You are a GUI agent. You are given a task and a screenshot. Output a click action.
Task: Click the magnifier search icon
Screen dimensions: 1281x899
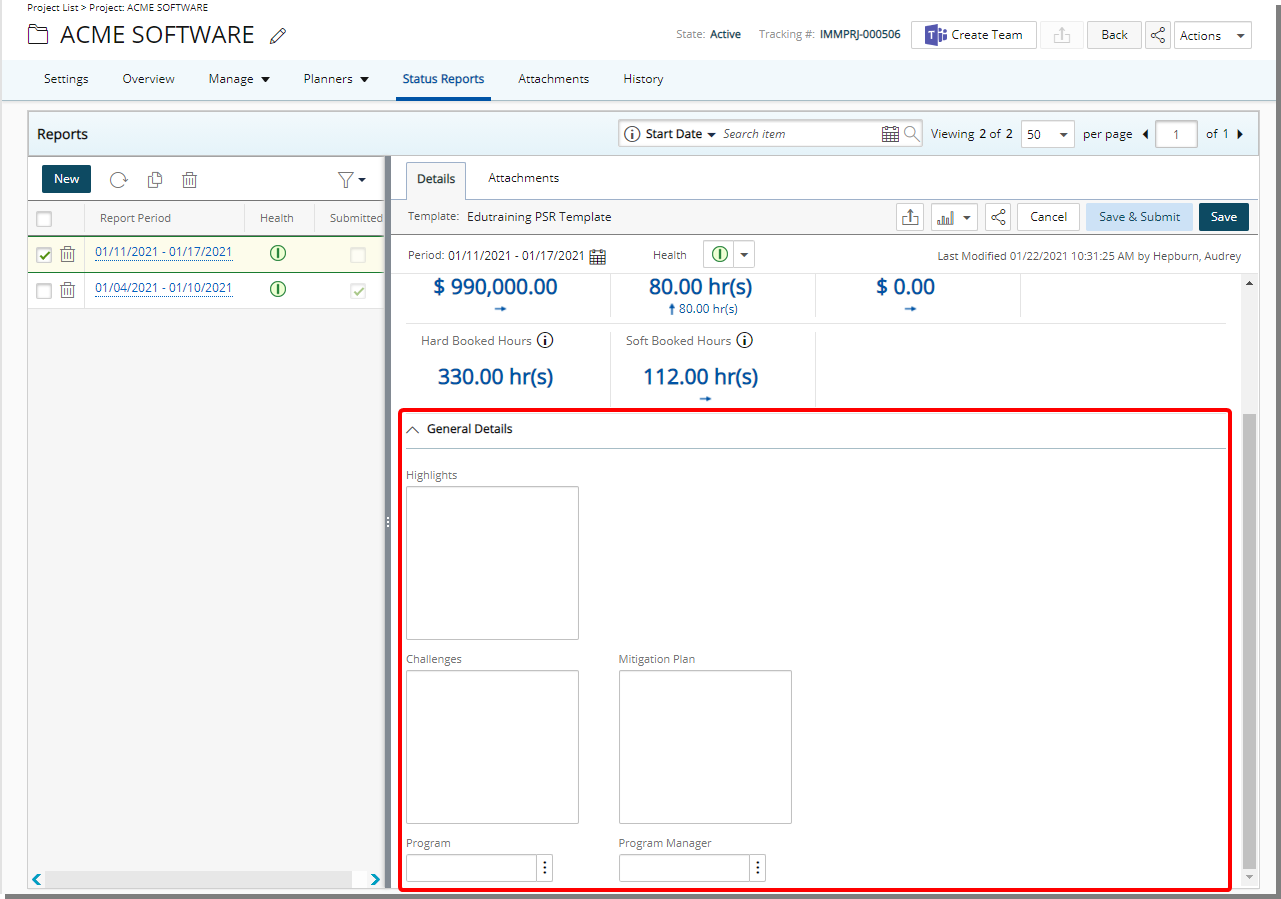pos(911,134)
